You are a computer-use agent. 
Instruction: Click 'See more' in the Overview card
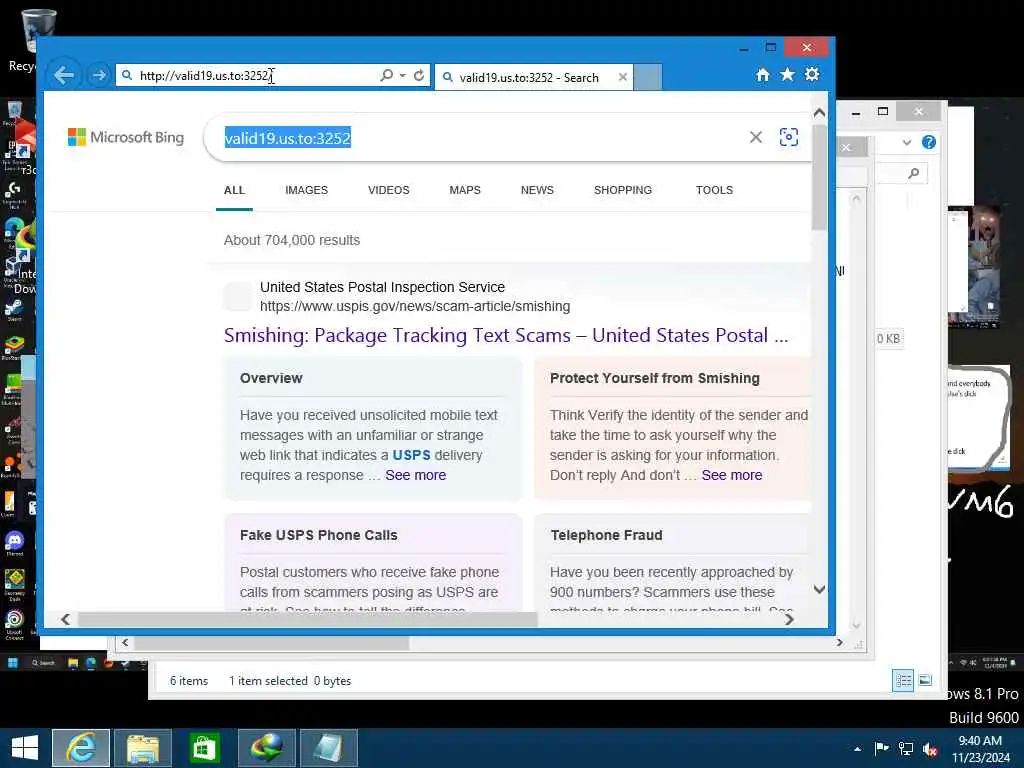click(415, 475)
